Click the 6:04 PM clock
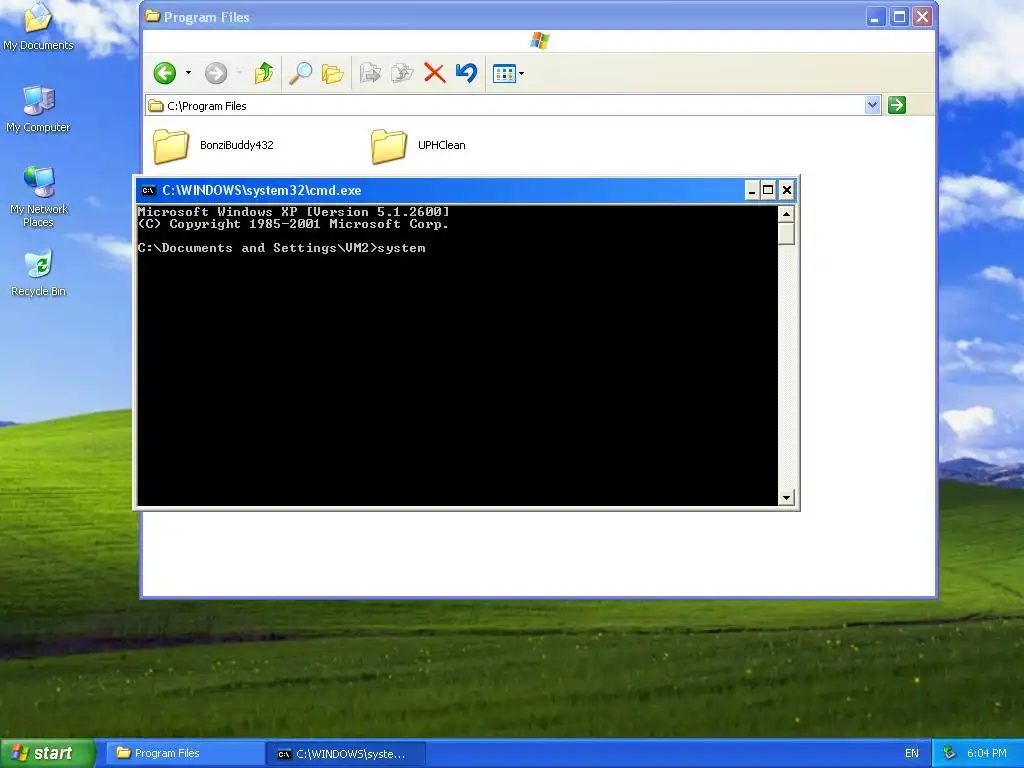 [986, 754]
